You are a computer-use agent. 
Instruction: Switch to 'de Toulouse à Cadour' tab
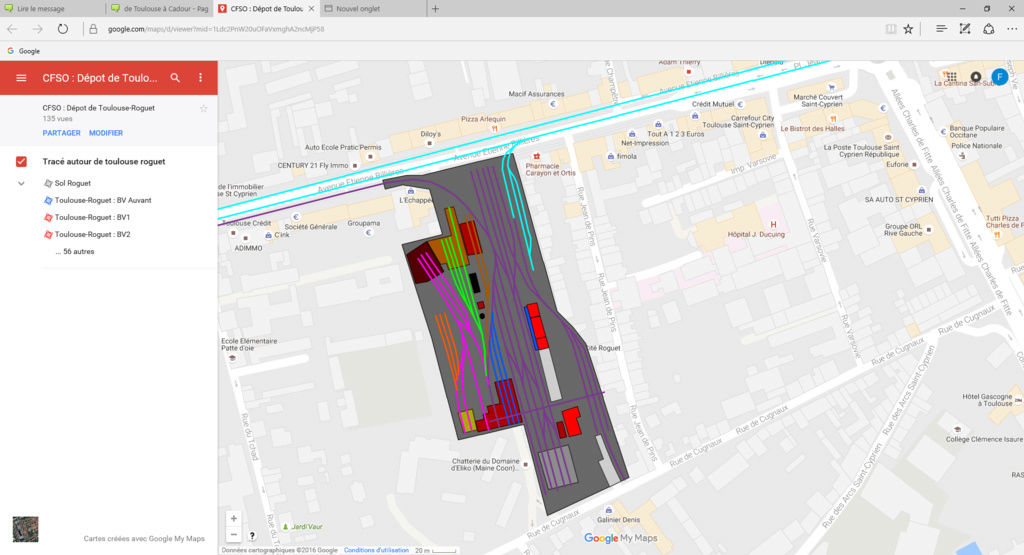[x=160, y=8]
